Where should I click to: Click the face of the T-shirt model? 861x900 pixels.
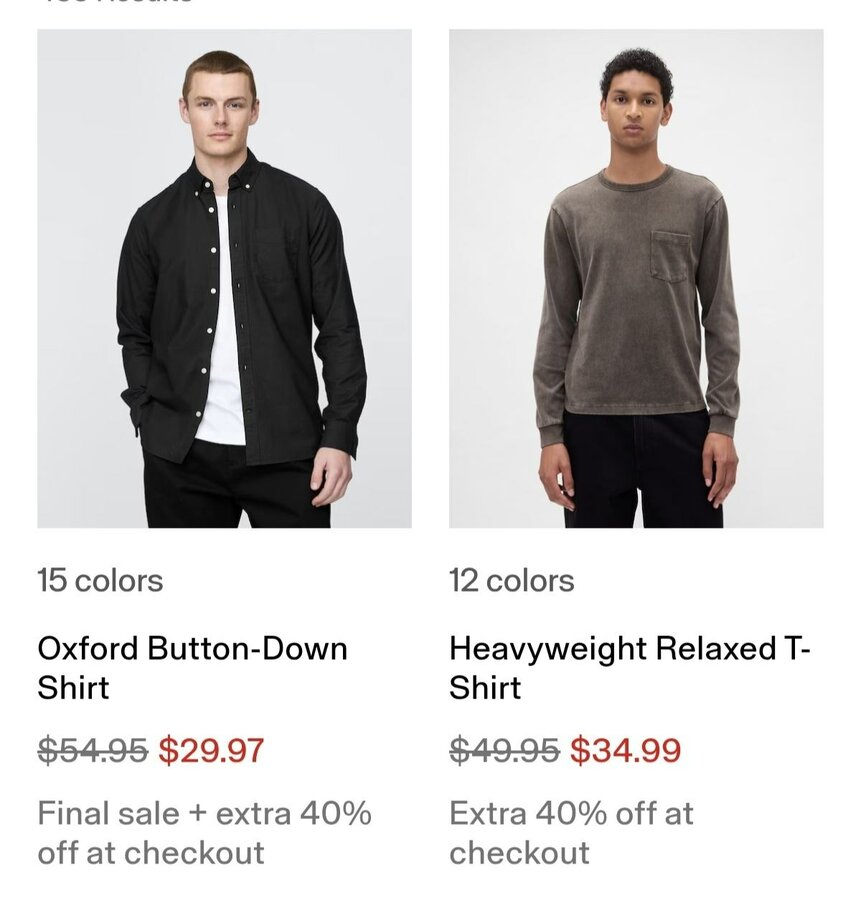(x=636, y=115)
